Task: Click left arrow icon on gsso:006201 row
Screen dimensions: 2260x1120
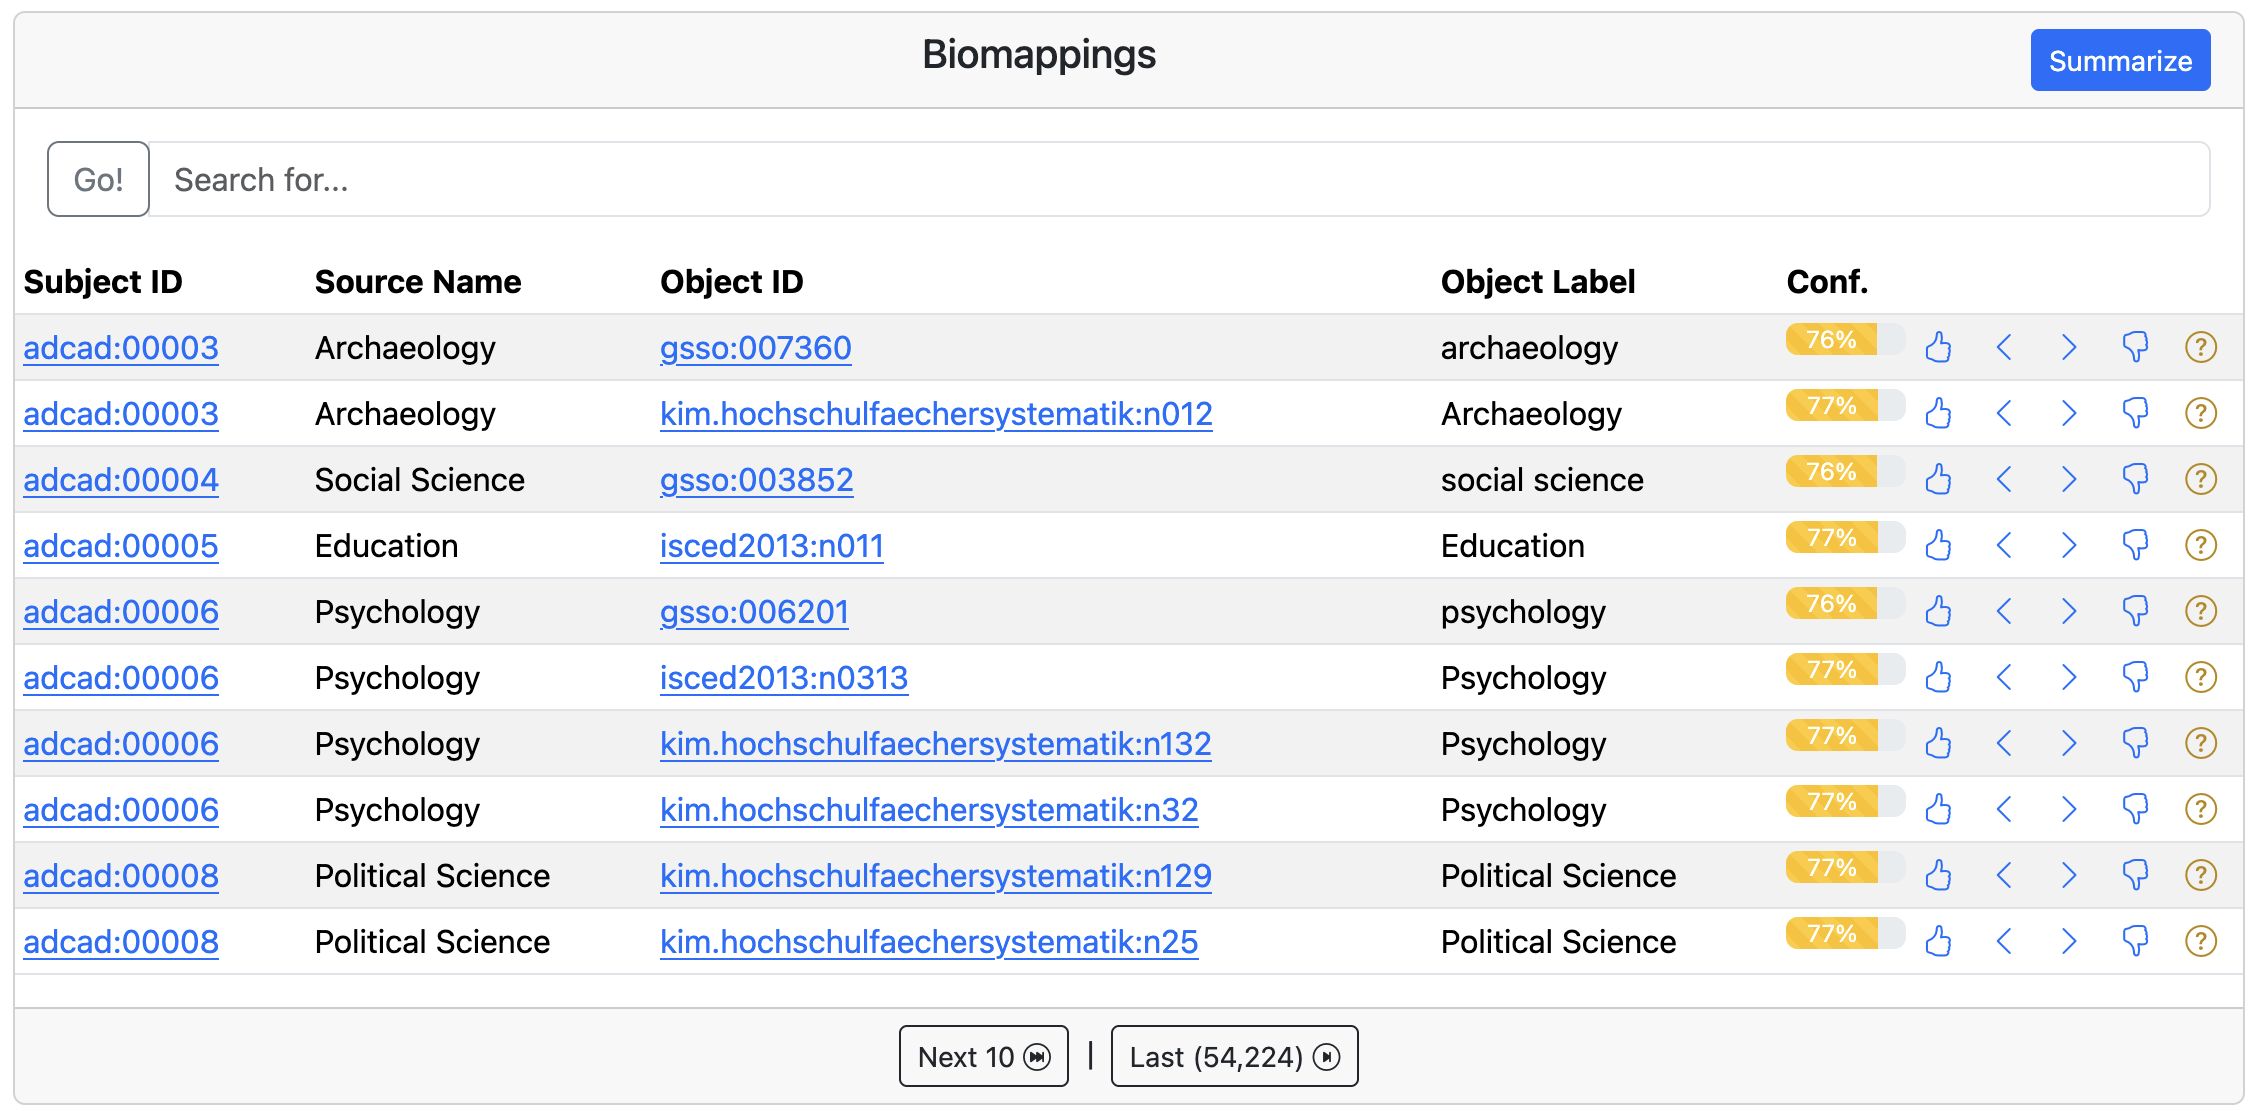Action: [x=2004, y=611]
